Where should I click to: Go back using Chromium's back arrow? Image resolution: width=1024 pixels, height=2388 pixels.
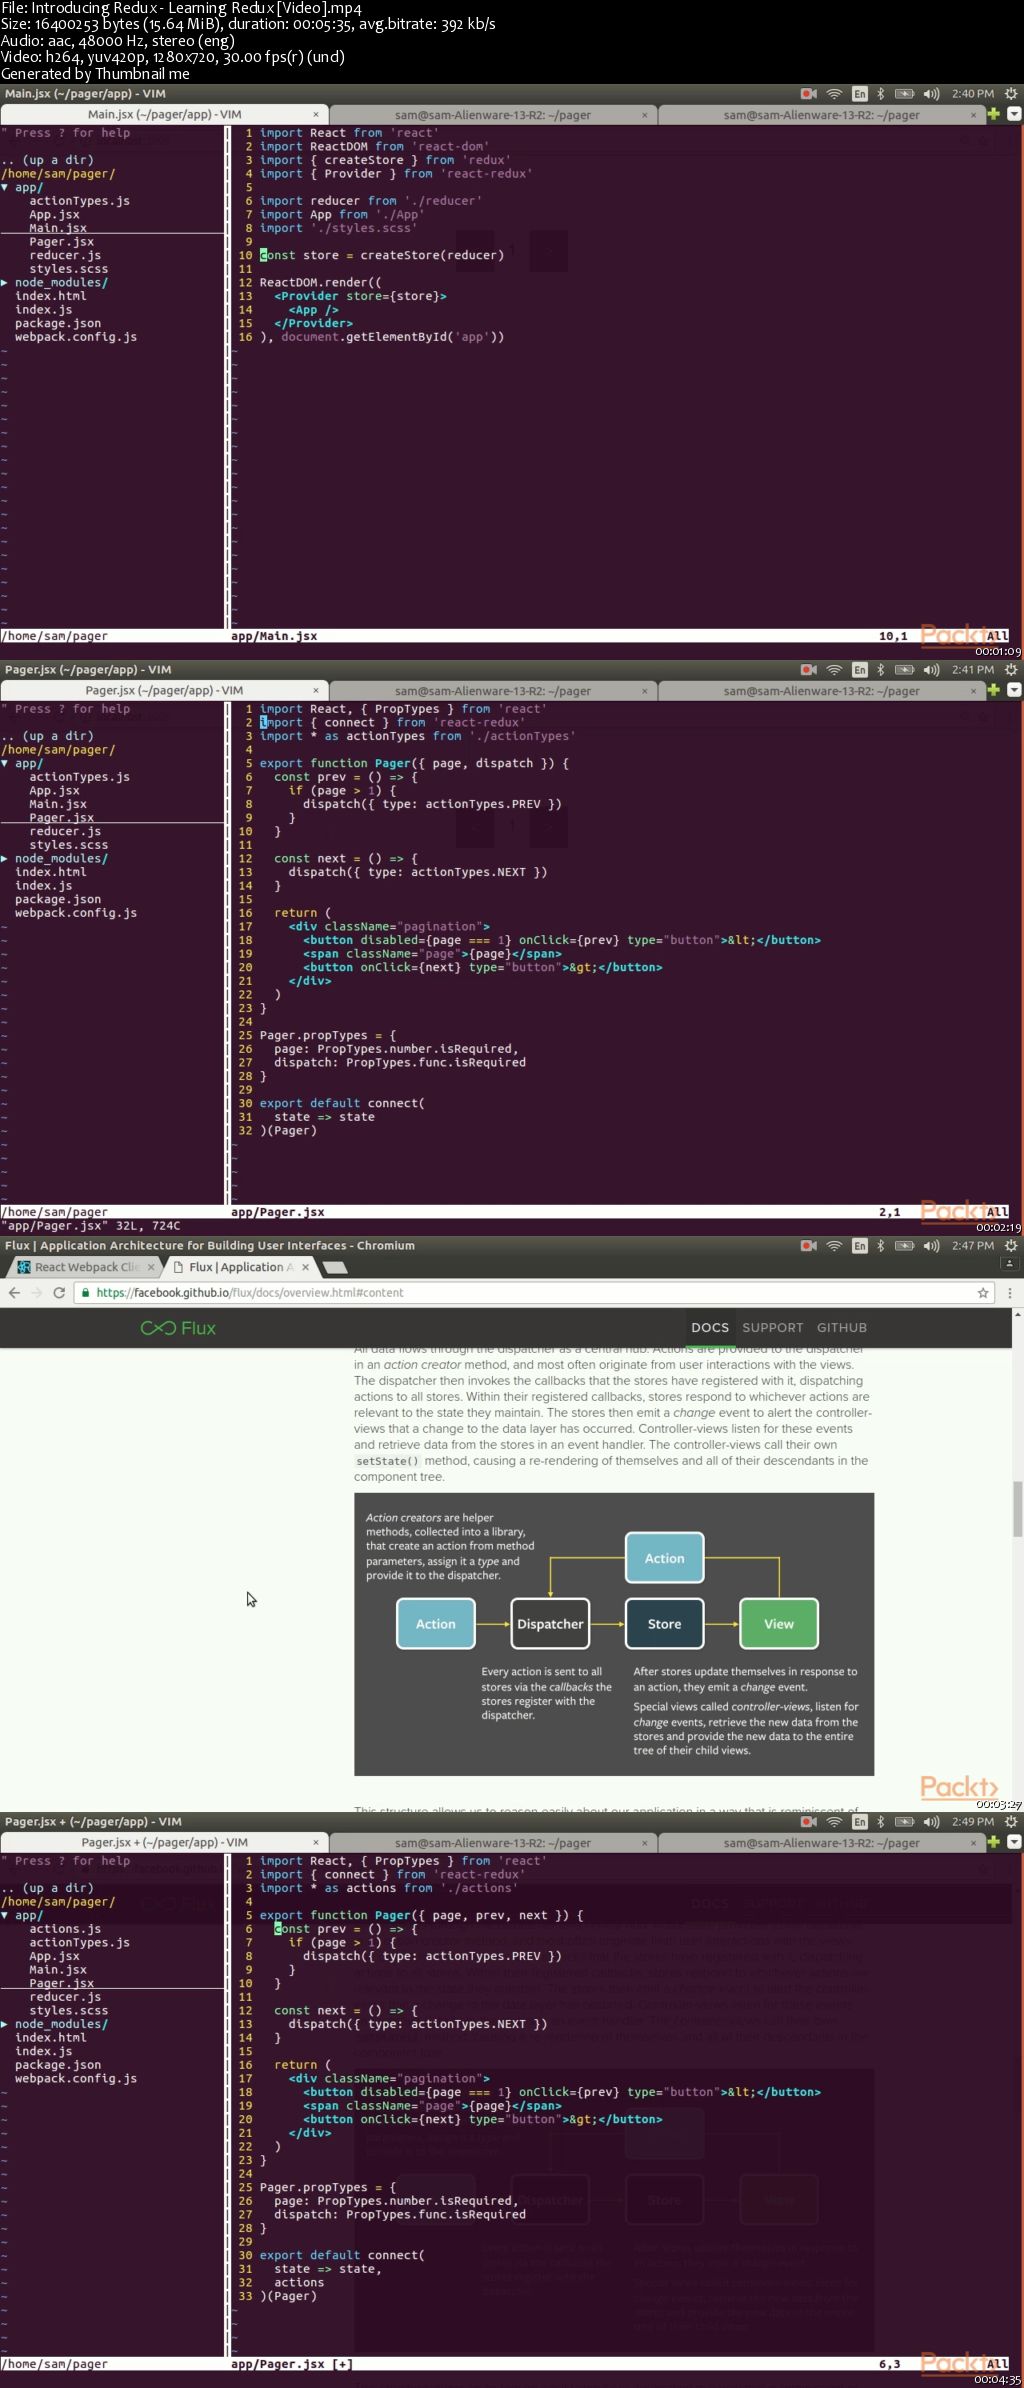point(14,1292)
